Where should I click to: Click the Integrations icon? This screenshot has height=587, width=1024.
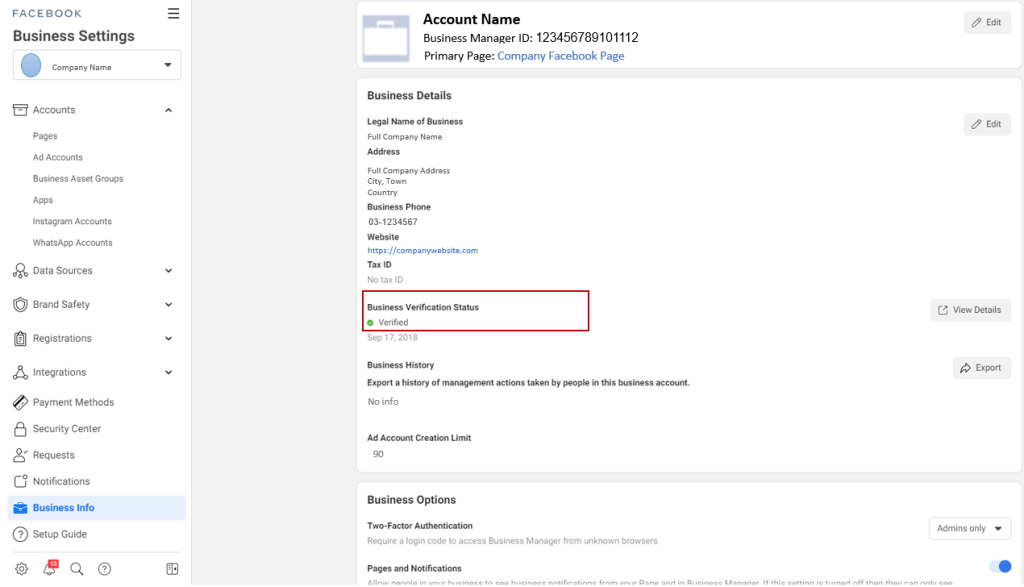(20, 372)
